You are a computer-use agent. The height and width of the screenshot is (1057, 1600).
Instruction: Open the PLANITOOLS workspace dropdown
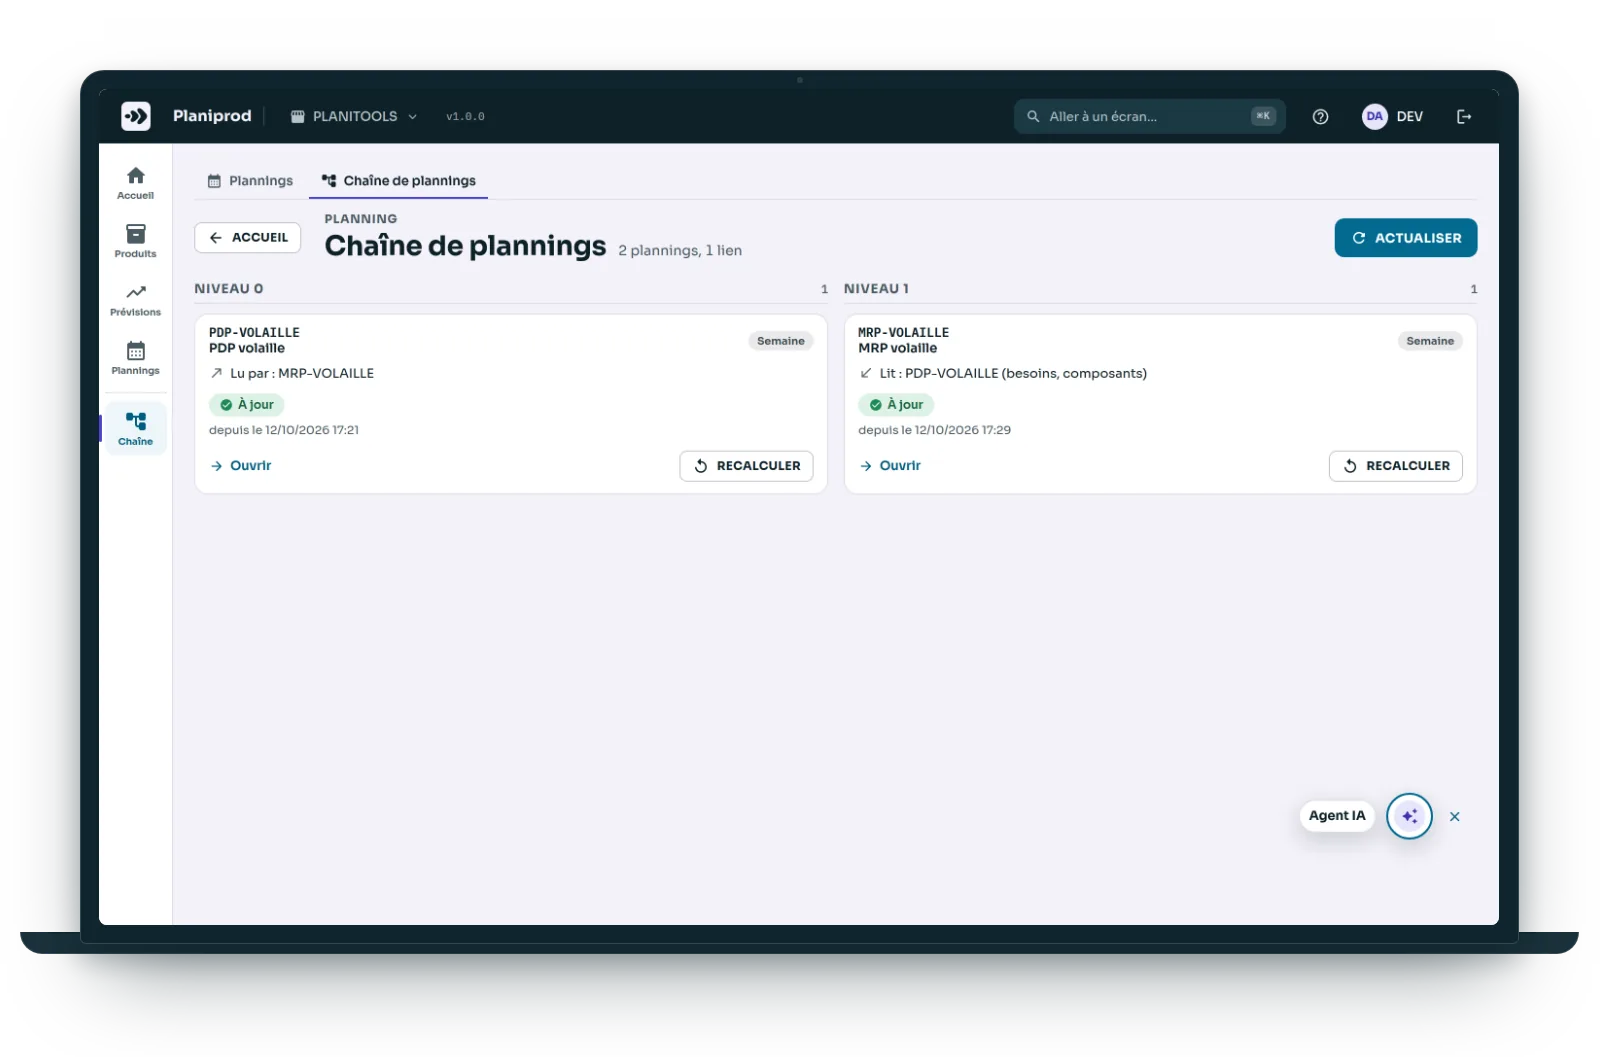coord(354,116)
